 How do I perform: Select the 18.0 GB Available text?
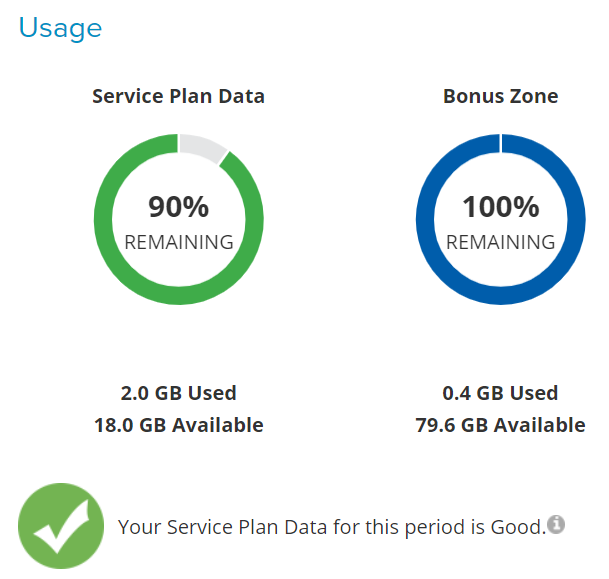(x=178, y=425)
